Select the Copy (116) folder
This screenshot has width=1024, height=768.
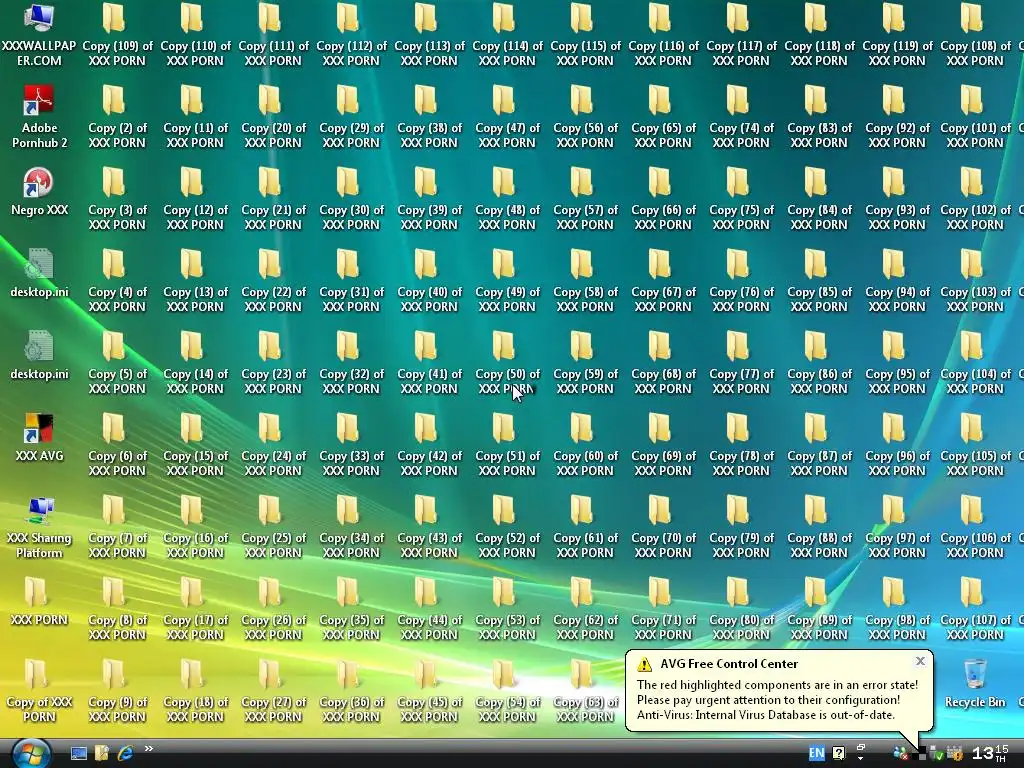coord(663,34)
